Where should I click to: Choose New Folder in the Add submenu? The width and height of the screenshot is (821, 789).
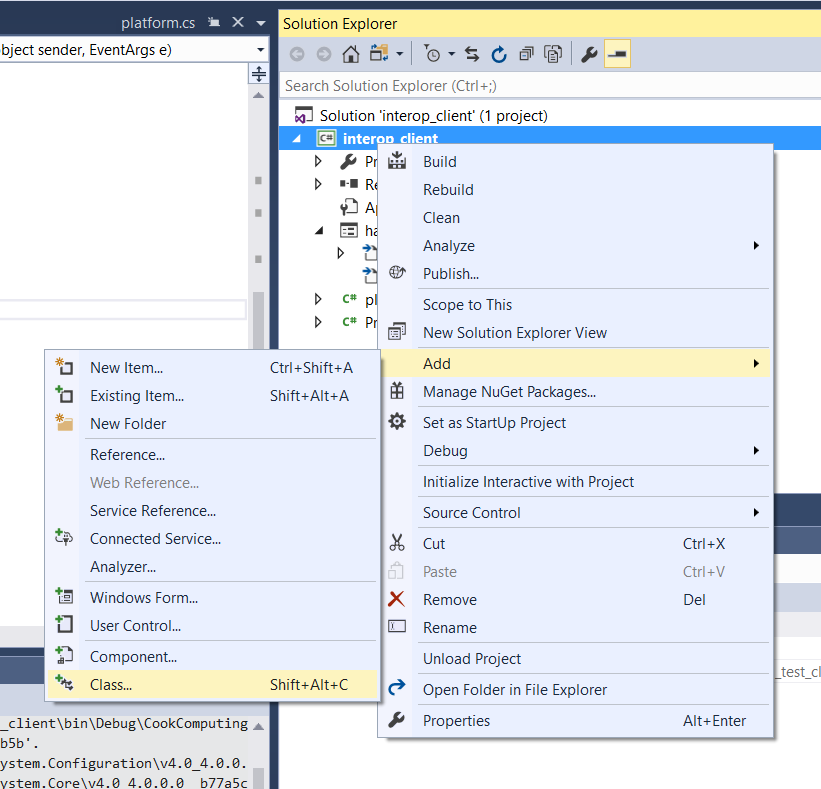[212, 424]
